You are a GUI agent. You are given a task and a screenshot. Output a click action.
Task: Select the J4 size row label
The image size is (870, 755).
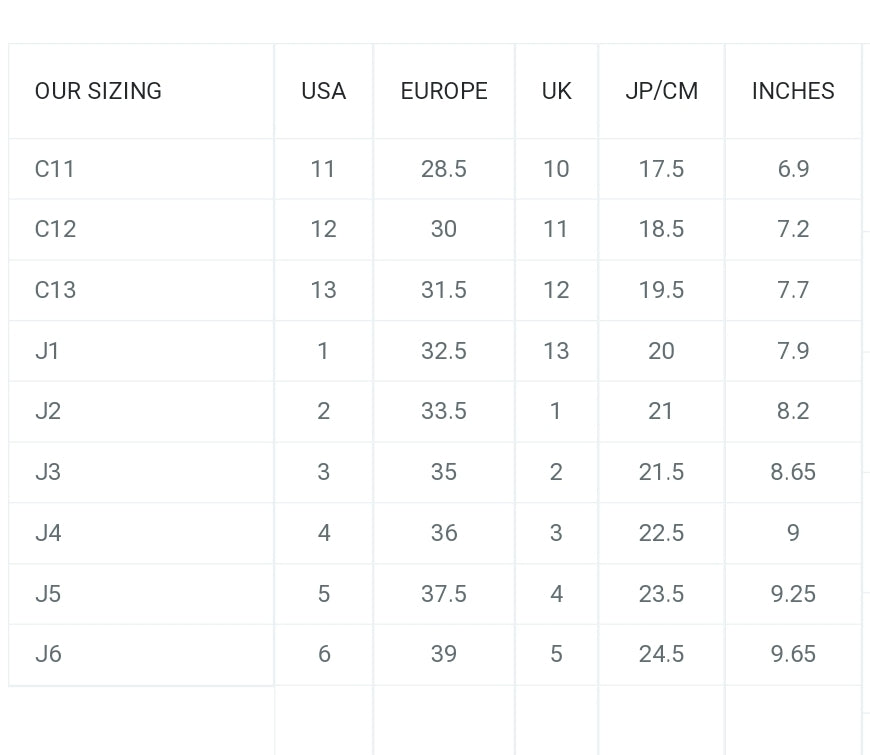(48, 533)
